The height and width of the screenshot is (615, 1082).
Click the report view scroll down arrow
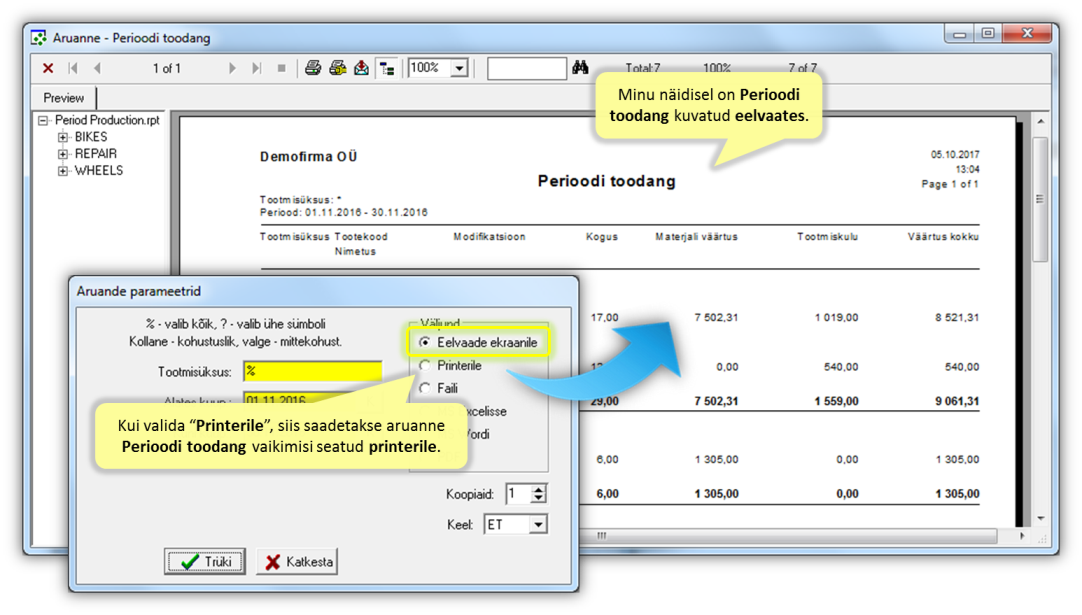click(x=1040, y=518)
